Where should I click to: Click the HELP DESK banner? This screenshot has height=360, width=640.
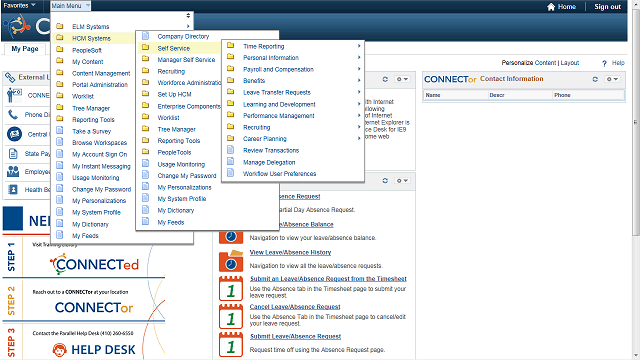(94, 350)
